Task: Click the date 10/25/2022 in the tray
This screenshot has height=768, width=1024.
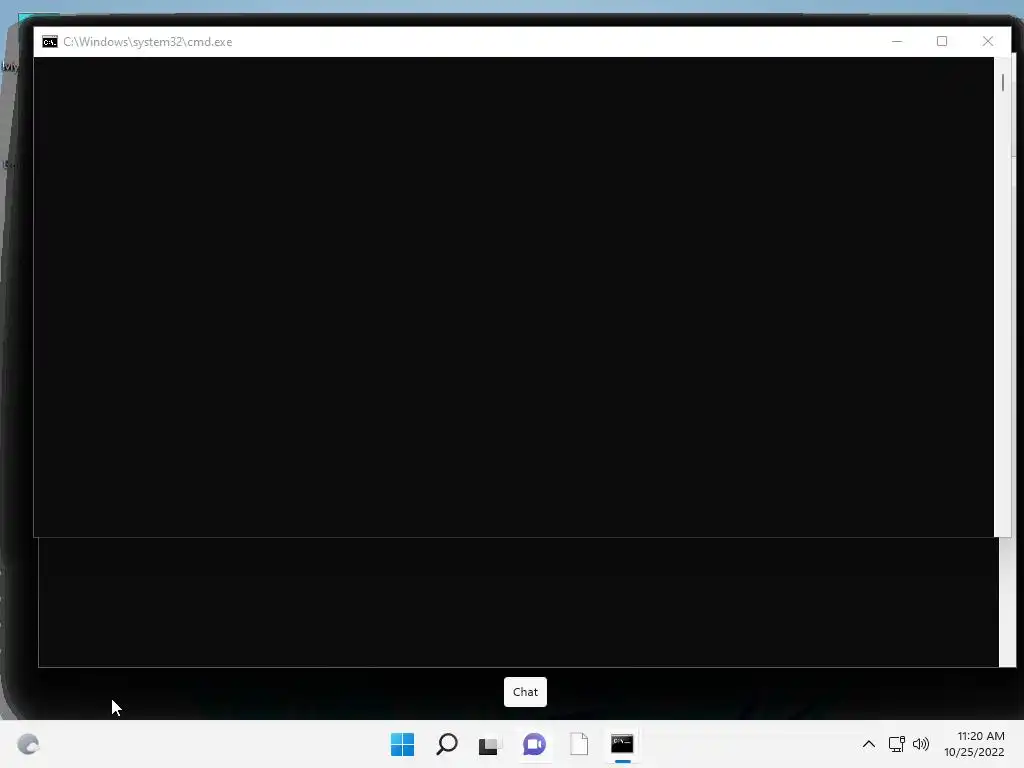Action: point(974,752)
